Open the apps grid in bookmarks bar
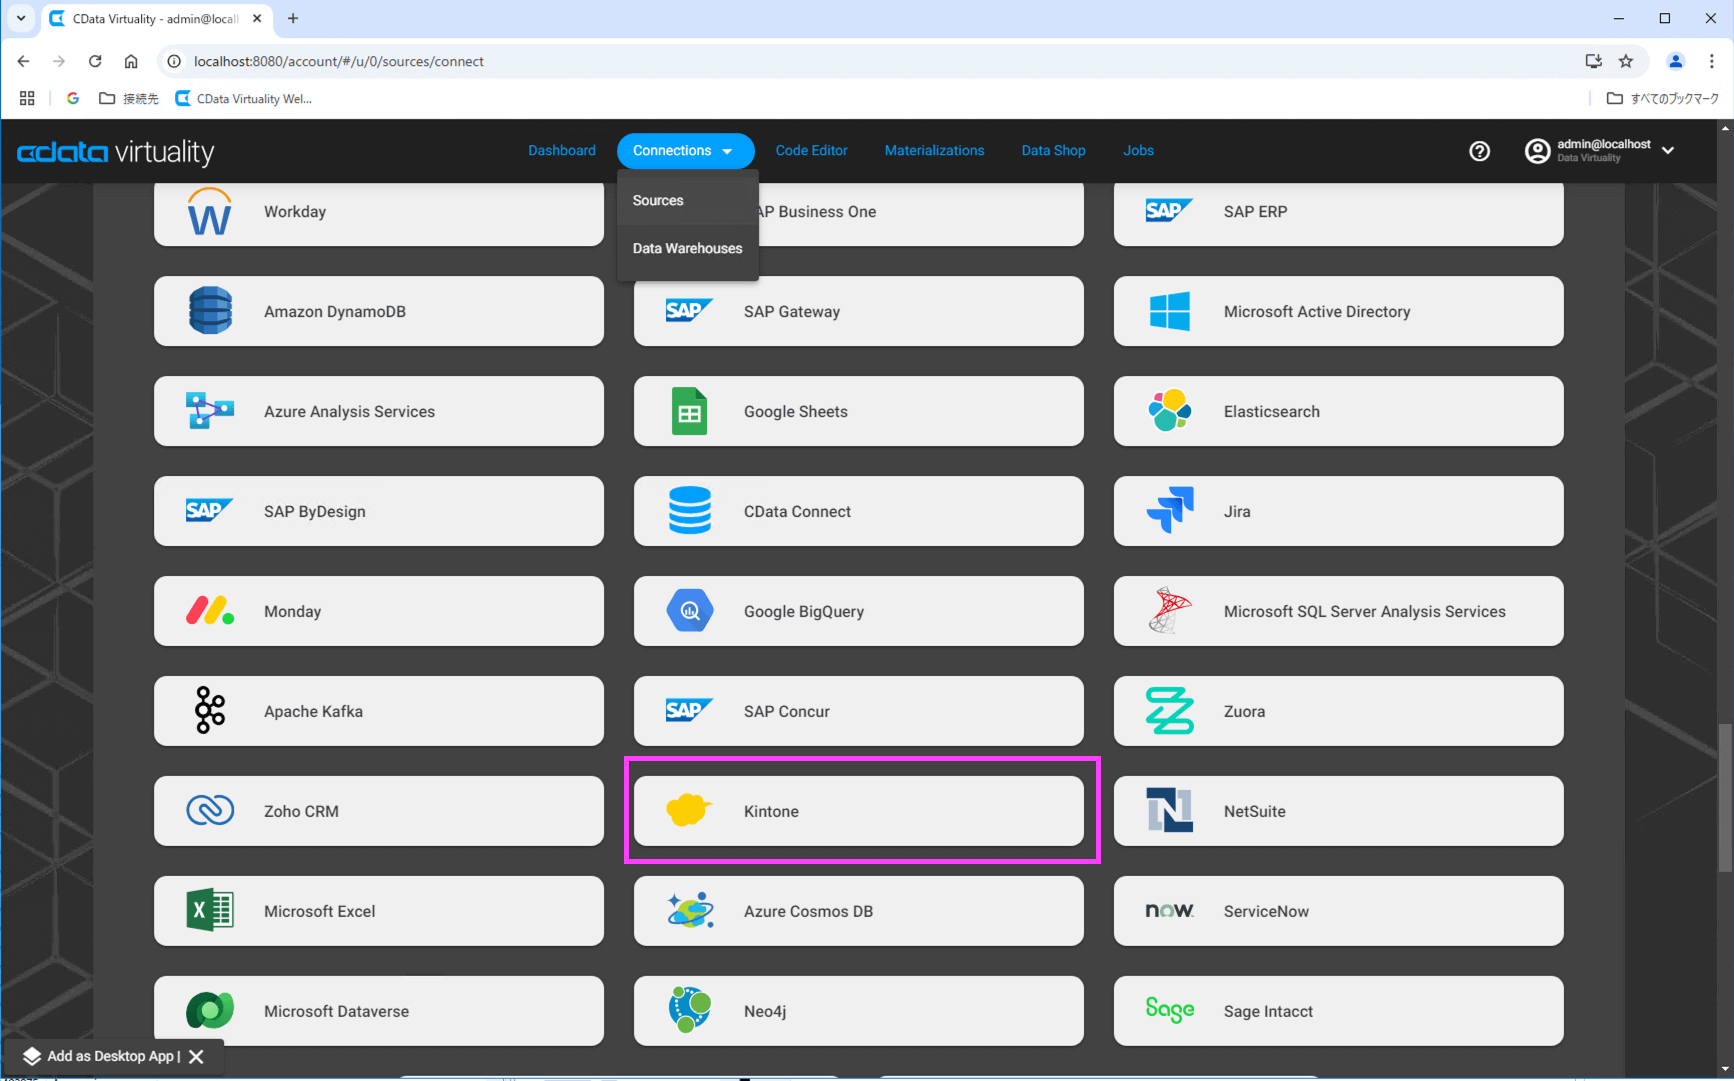This screenshot has width=1734, height=1081. [27, 98]
